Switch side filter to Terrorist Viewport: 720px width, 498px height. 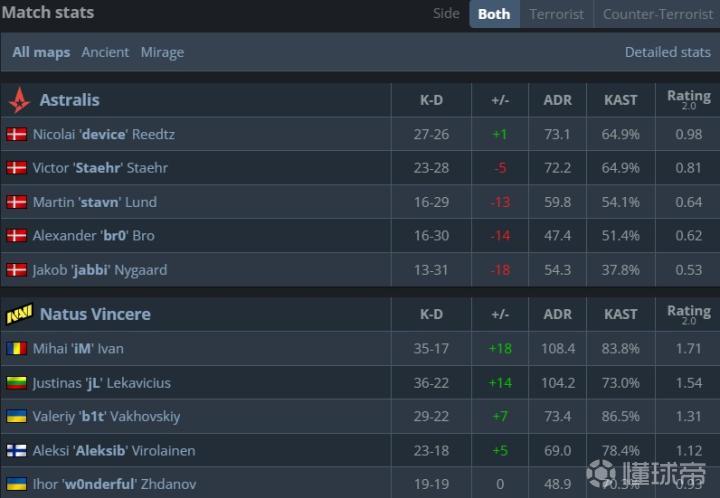point(556,14)
